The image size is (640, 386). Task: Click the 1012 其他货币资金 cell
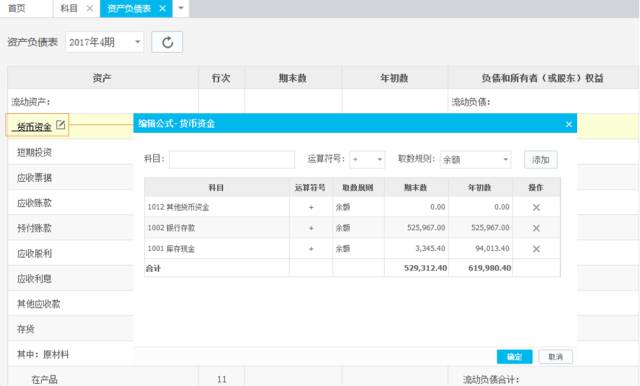(217, 207)
